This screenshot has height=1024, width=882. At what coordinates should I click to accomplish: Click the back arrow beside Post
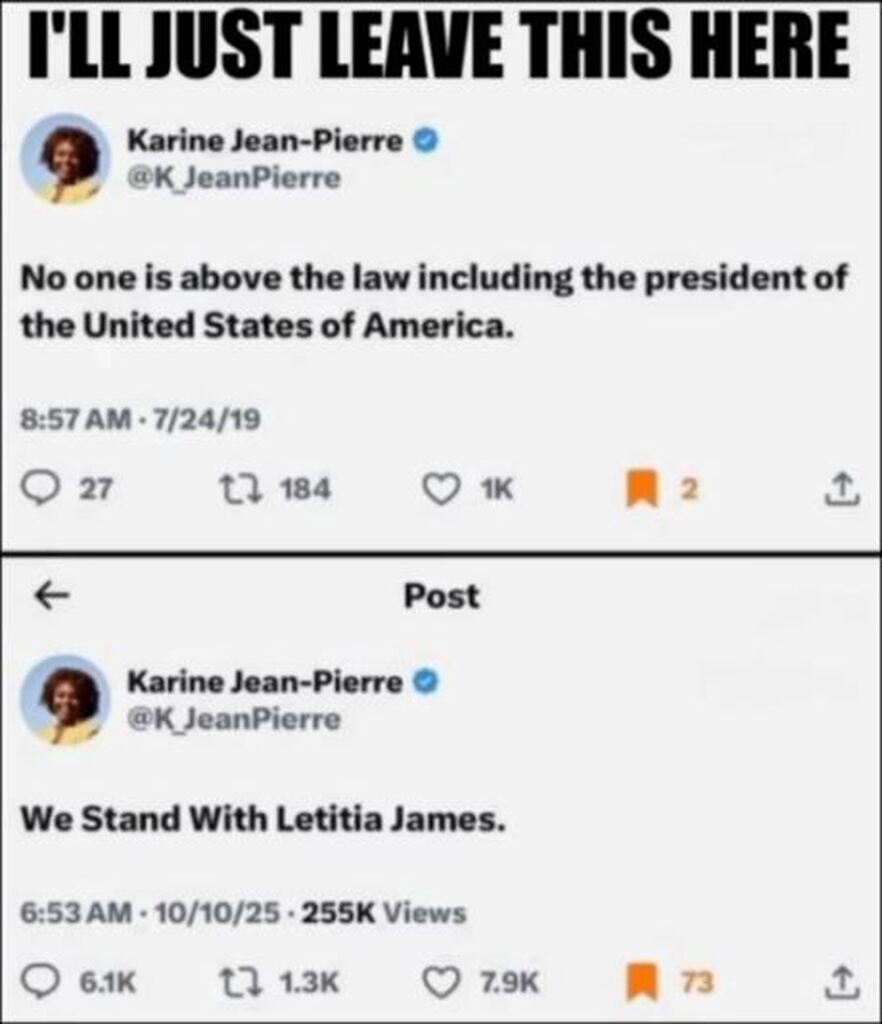pos(52,595)
